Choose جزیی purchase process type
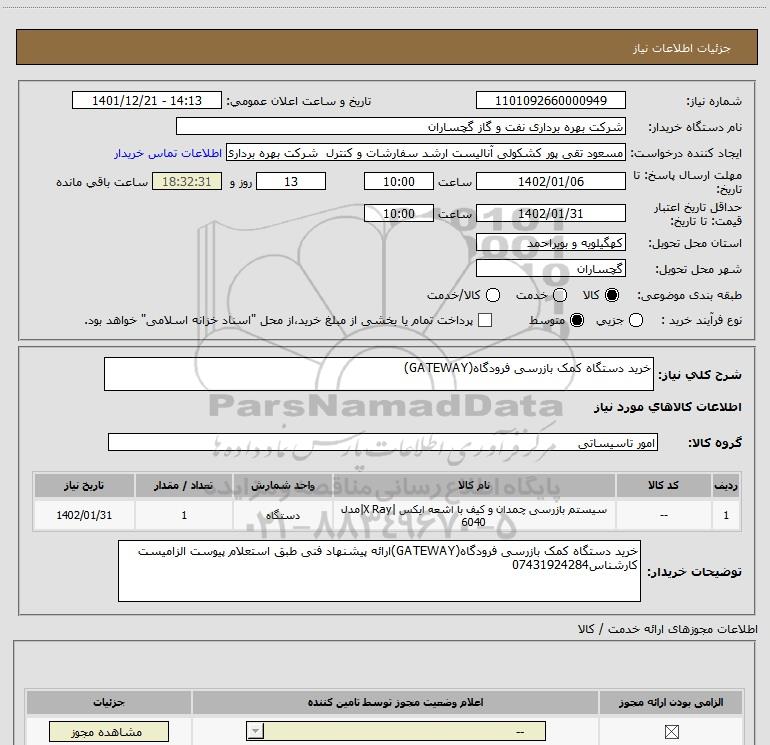 click(x=636, y=320)
